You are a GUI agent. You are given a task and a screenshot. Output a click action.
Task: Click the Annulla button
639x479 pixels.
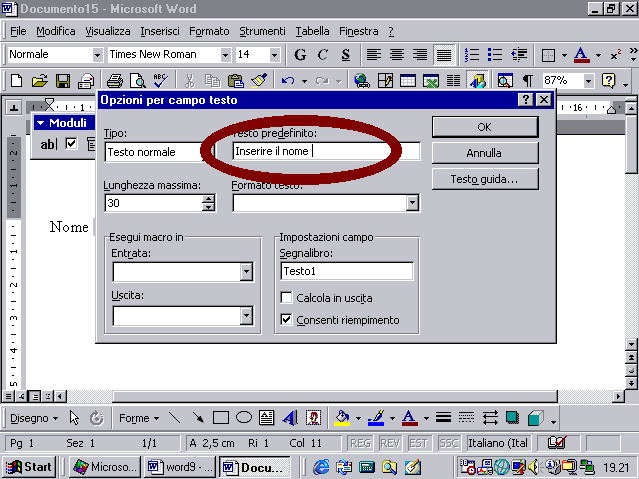click(485, 153)
